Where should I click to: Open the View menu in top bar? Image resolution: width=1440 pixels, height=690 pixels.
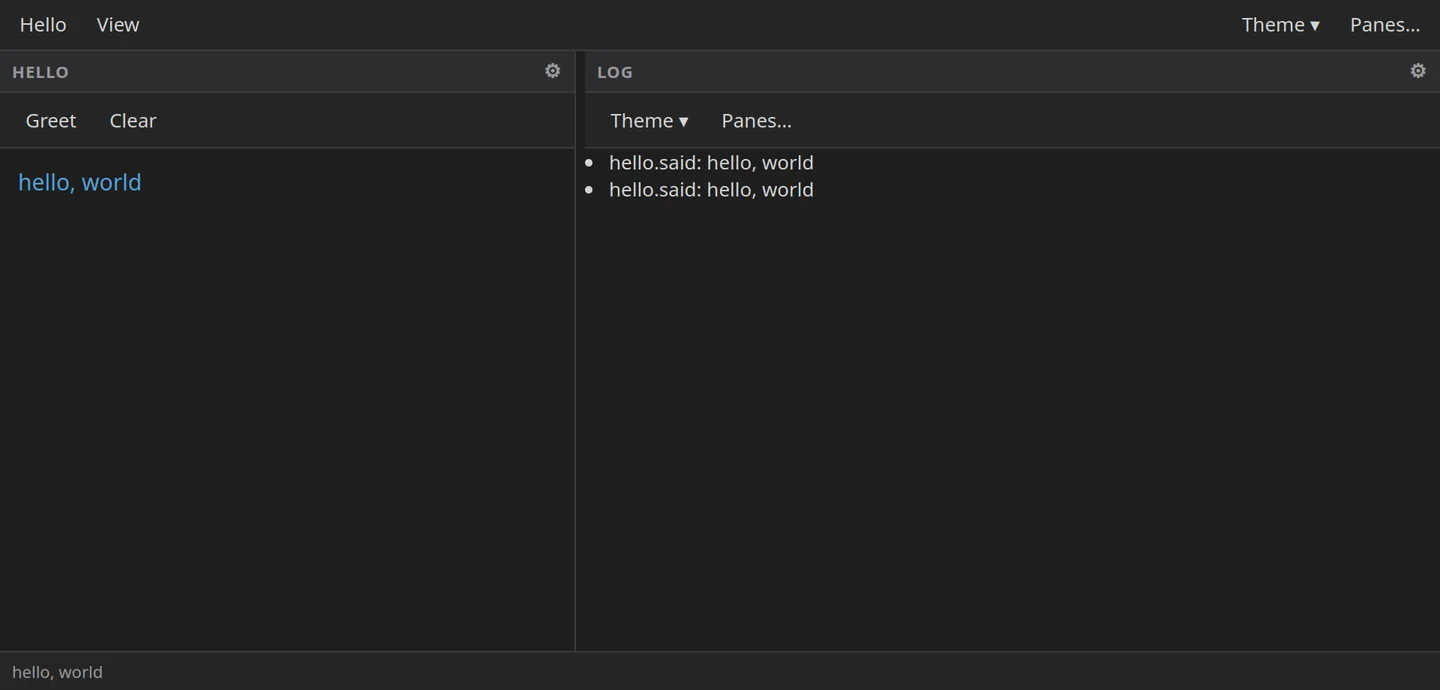click(118, 25)
